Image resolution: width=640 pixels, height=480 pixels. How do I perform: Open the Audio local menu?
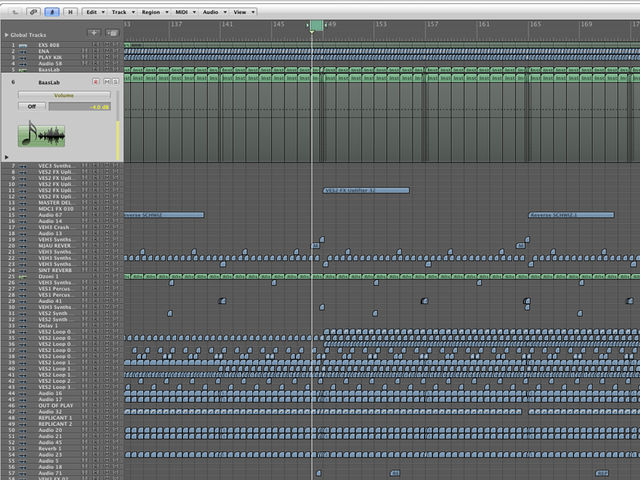tap(214, 12)
